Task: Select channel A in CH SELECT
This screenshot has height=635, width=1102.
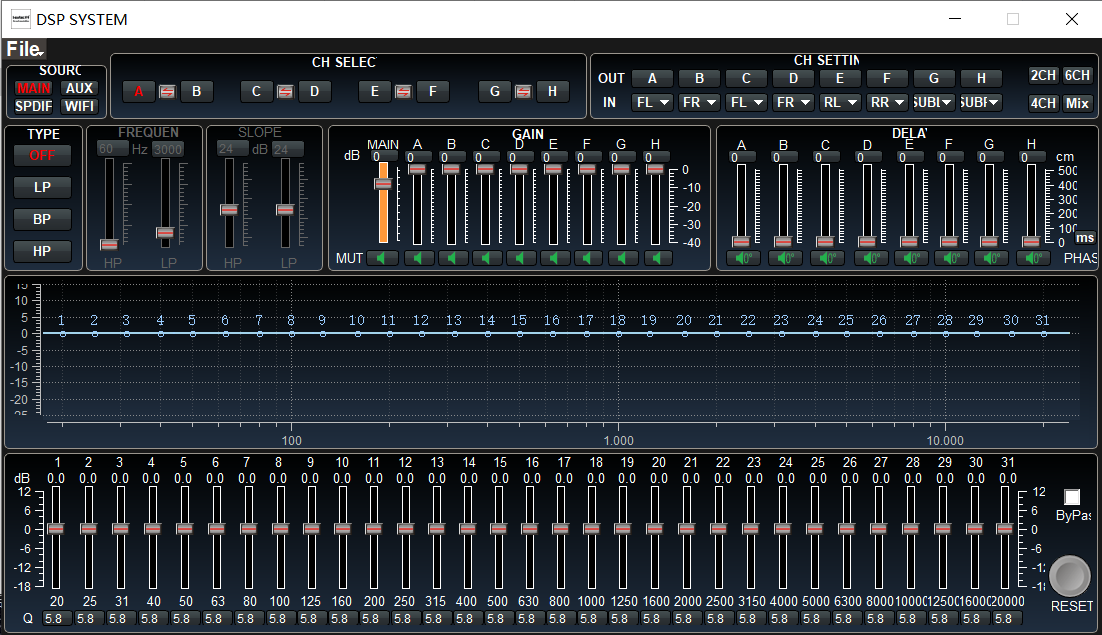Action: pyautogui.click(x=139, y=92)
